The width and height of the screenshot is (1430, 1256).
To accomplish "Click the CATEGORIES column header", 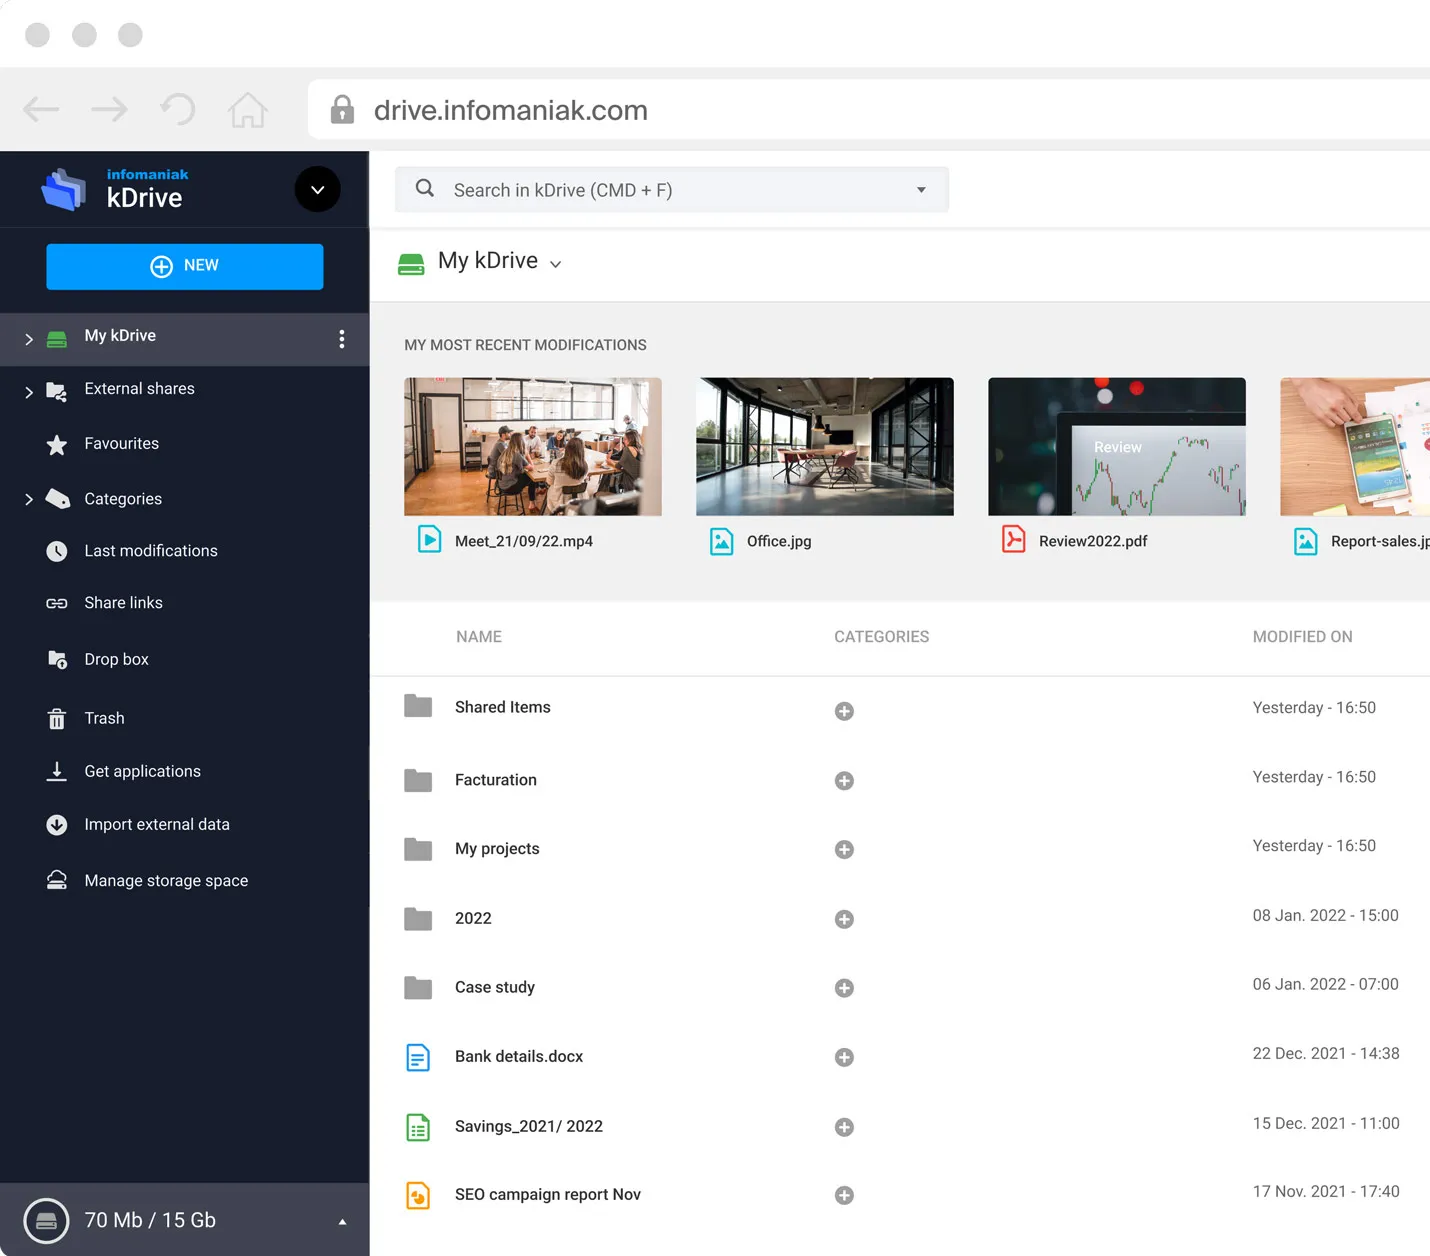I will [881, 637].
